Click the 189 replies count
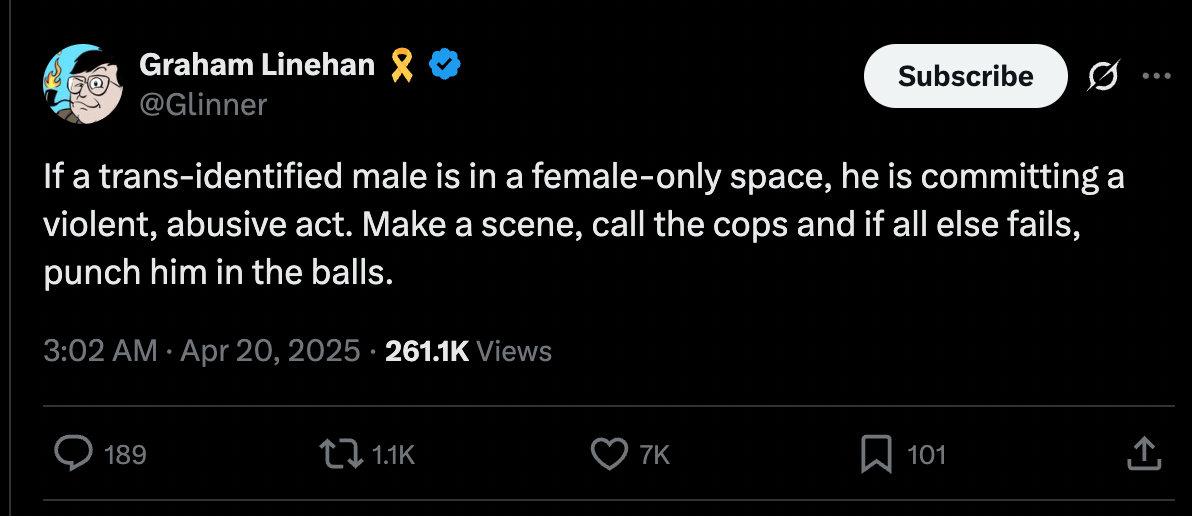Viewport: 1192px width, 516px height. coord(125,455)
